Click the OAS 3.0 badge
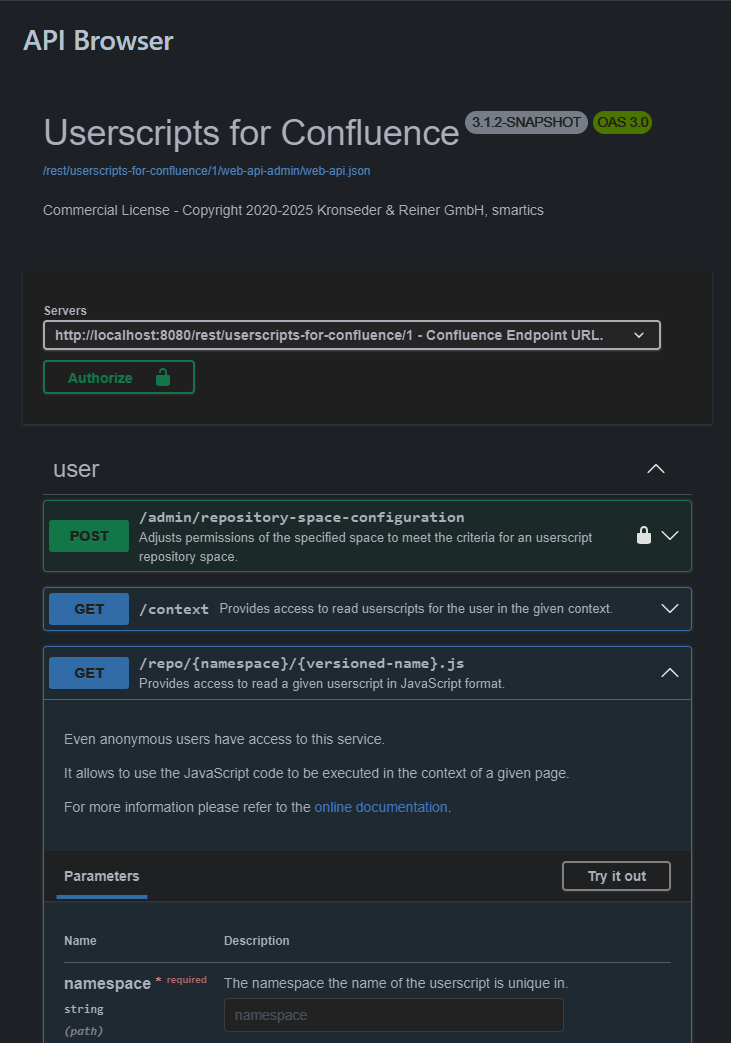Viewport: 731px width, 1043px height. click(x=622, y=123)
